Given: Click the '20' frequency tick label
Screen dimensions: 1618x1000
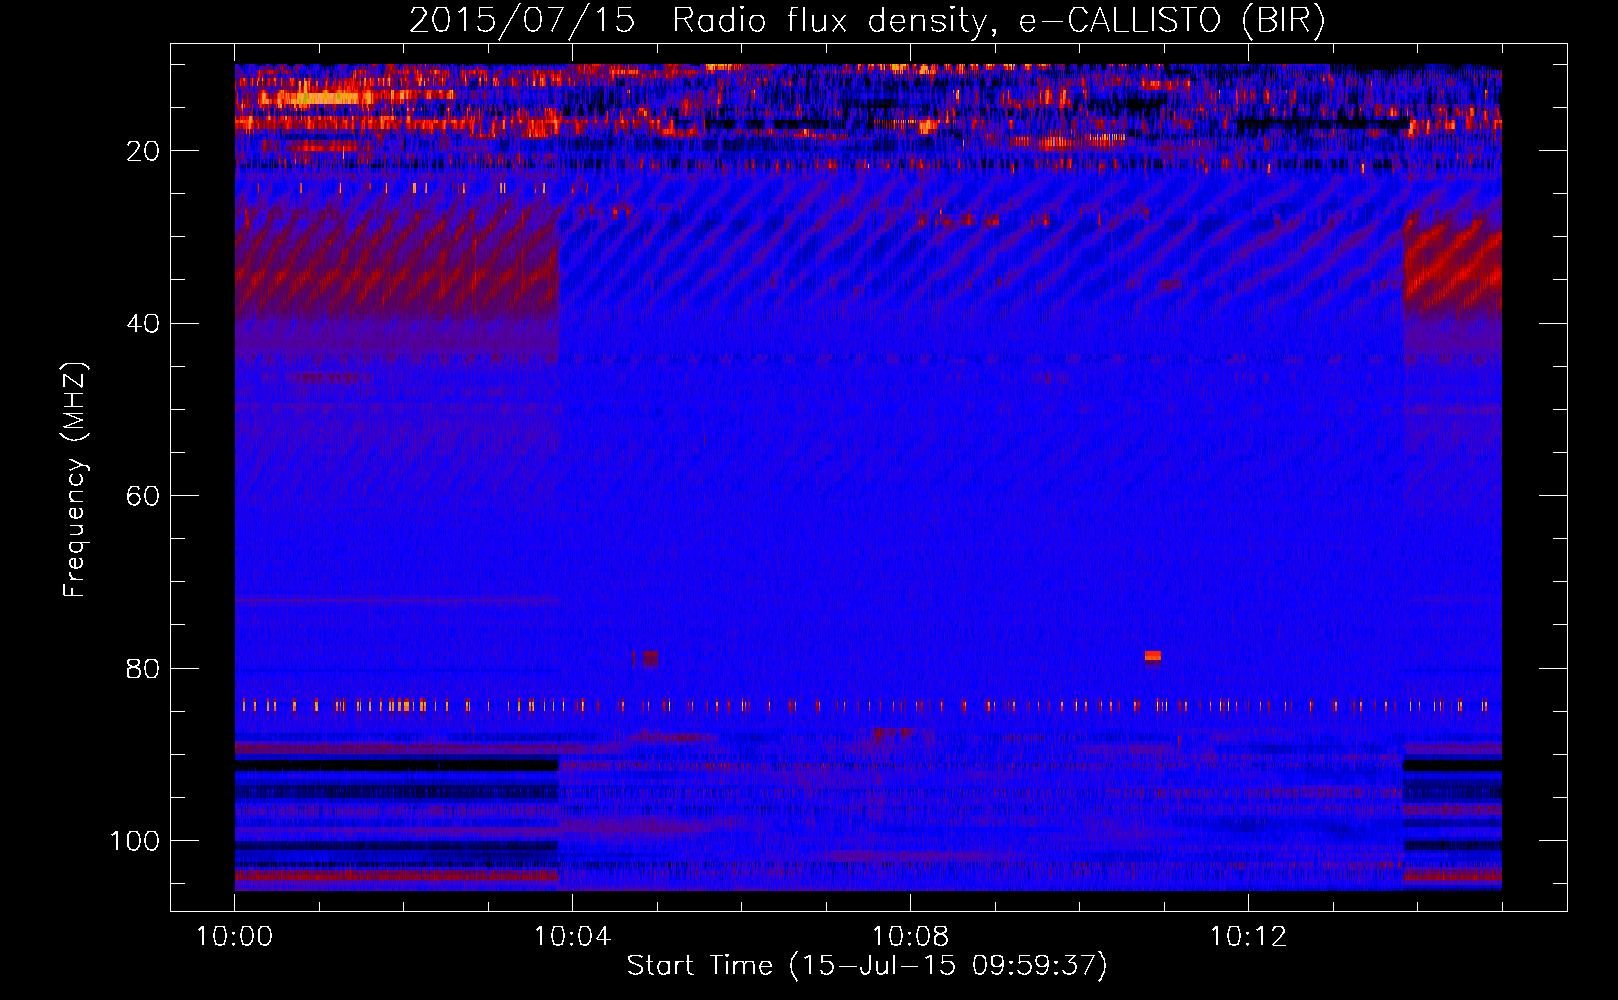Looking at the screenshot, I should click(x=143, y=151).
